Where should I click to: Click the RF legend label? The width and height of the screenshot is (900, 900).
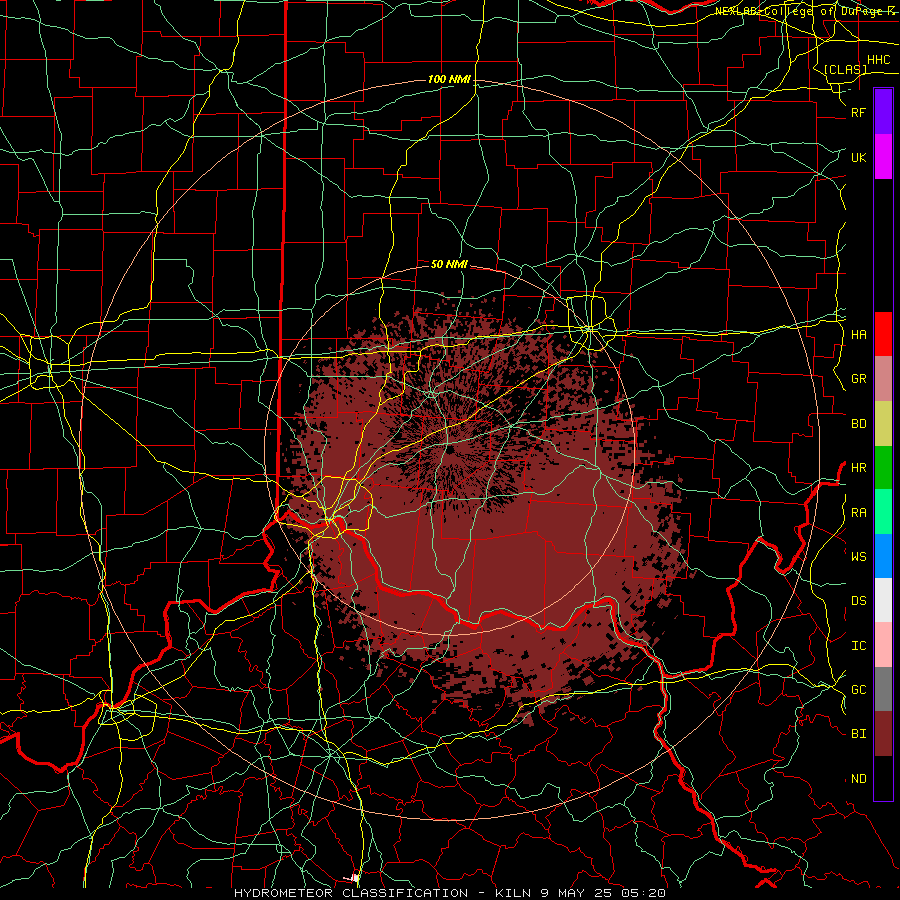(x=859, y=112)
